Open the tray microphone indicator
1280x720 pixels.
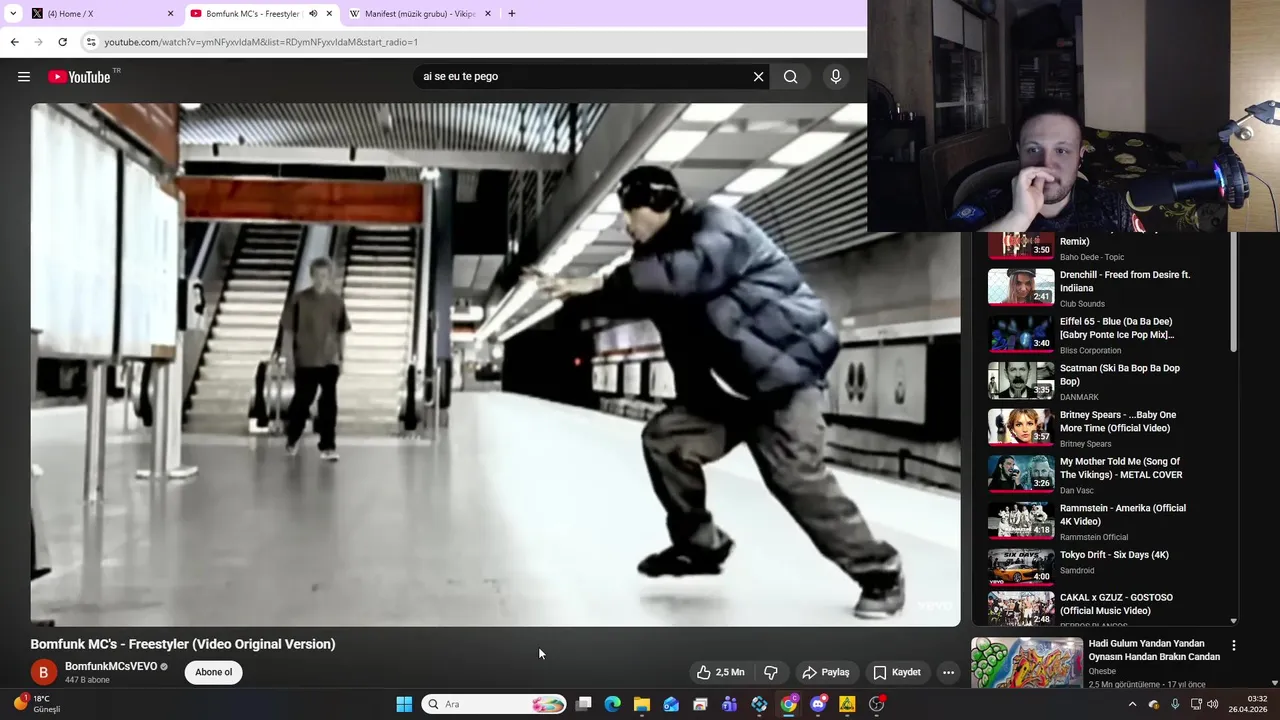click(1175, 704)
